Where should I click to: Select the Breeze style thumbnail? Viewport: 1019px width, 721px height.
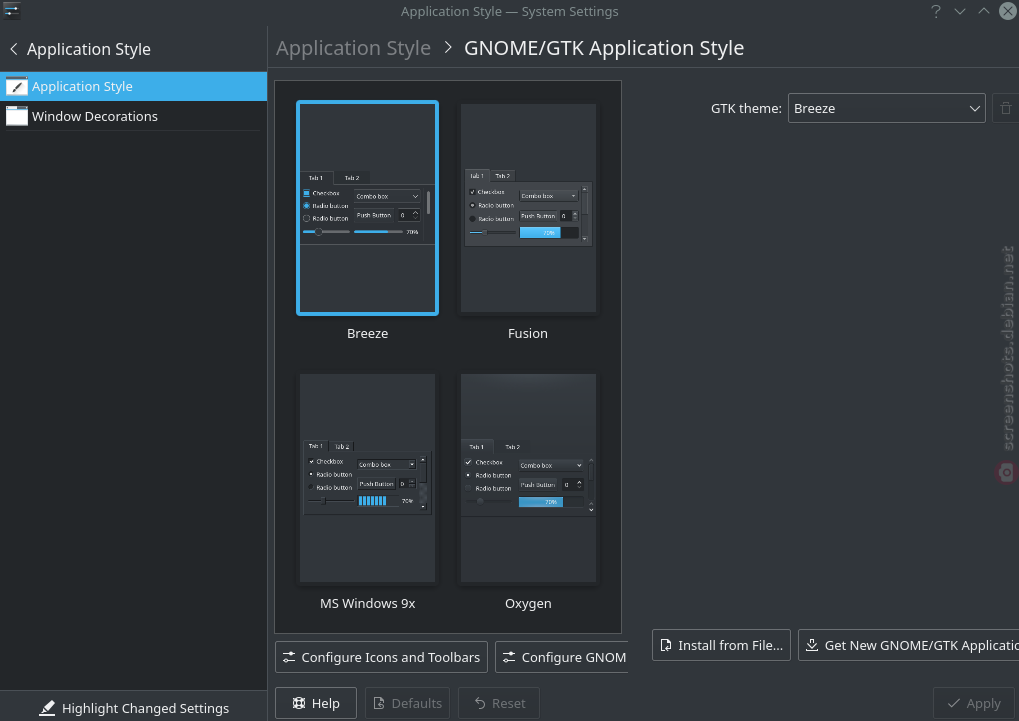click(x=367, y=208)
